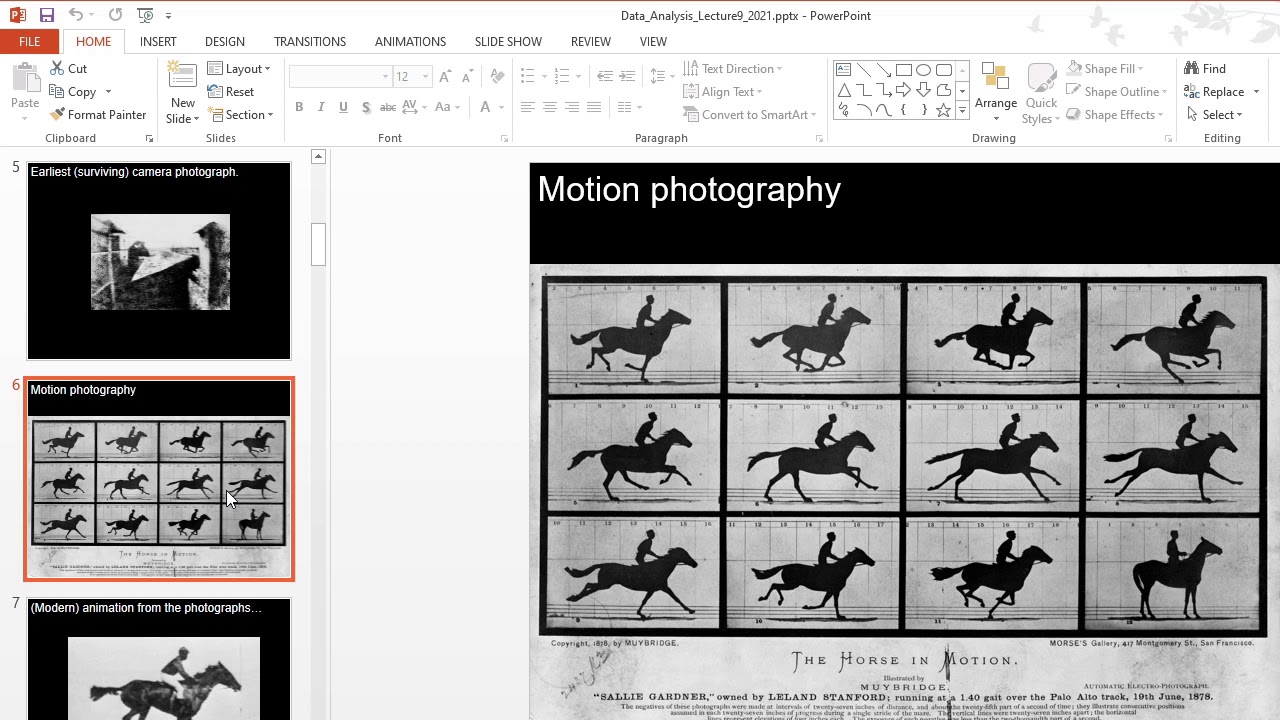Screen dimensions: 1280x720
Task: Select the Isosceles Triangle shape
Action: pyautogui.click(x=843, y=90)
